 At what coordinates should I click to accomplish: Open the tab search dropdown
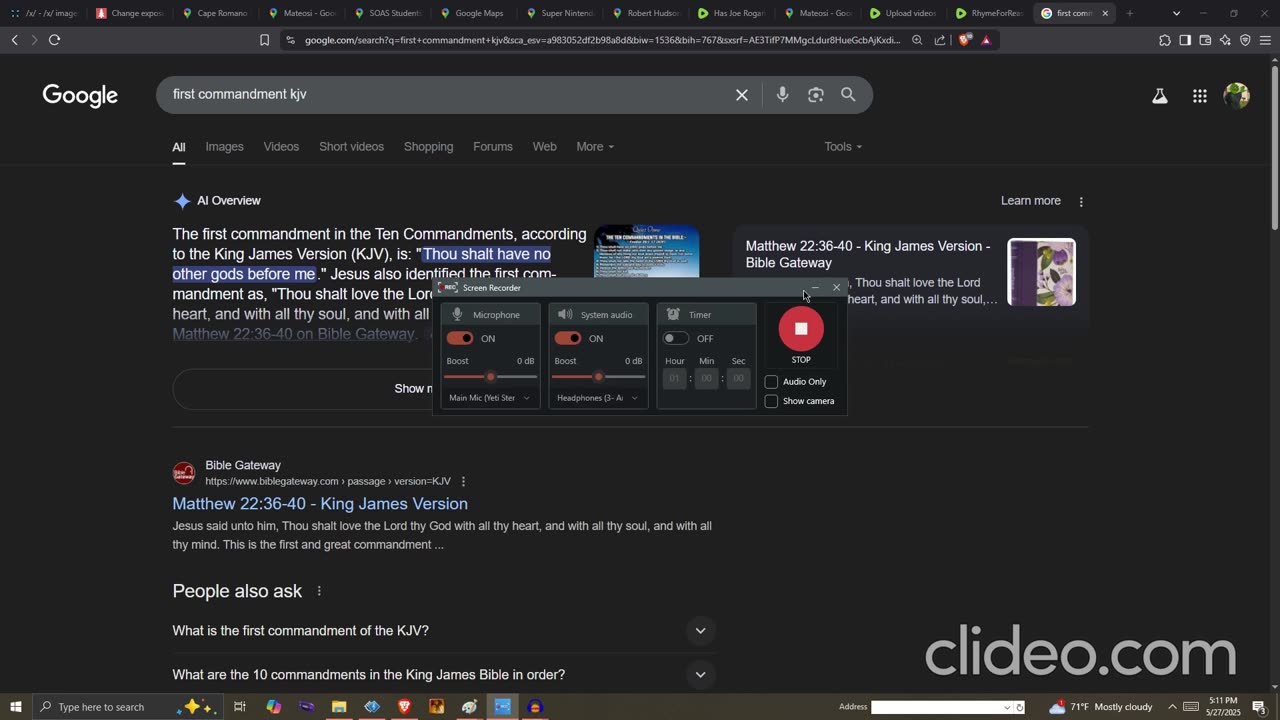pyautogui.click(x=1176, y=13)
